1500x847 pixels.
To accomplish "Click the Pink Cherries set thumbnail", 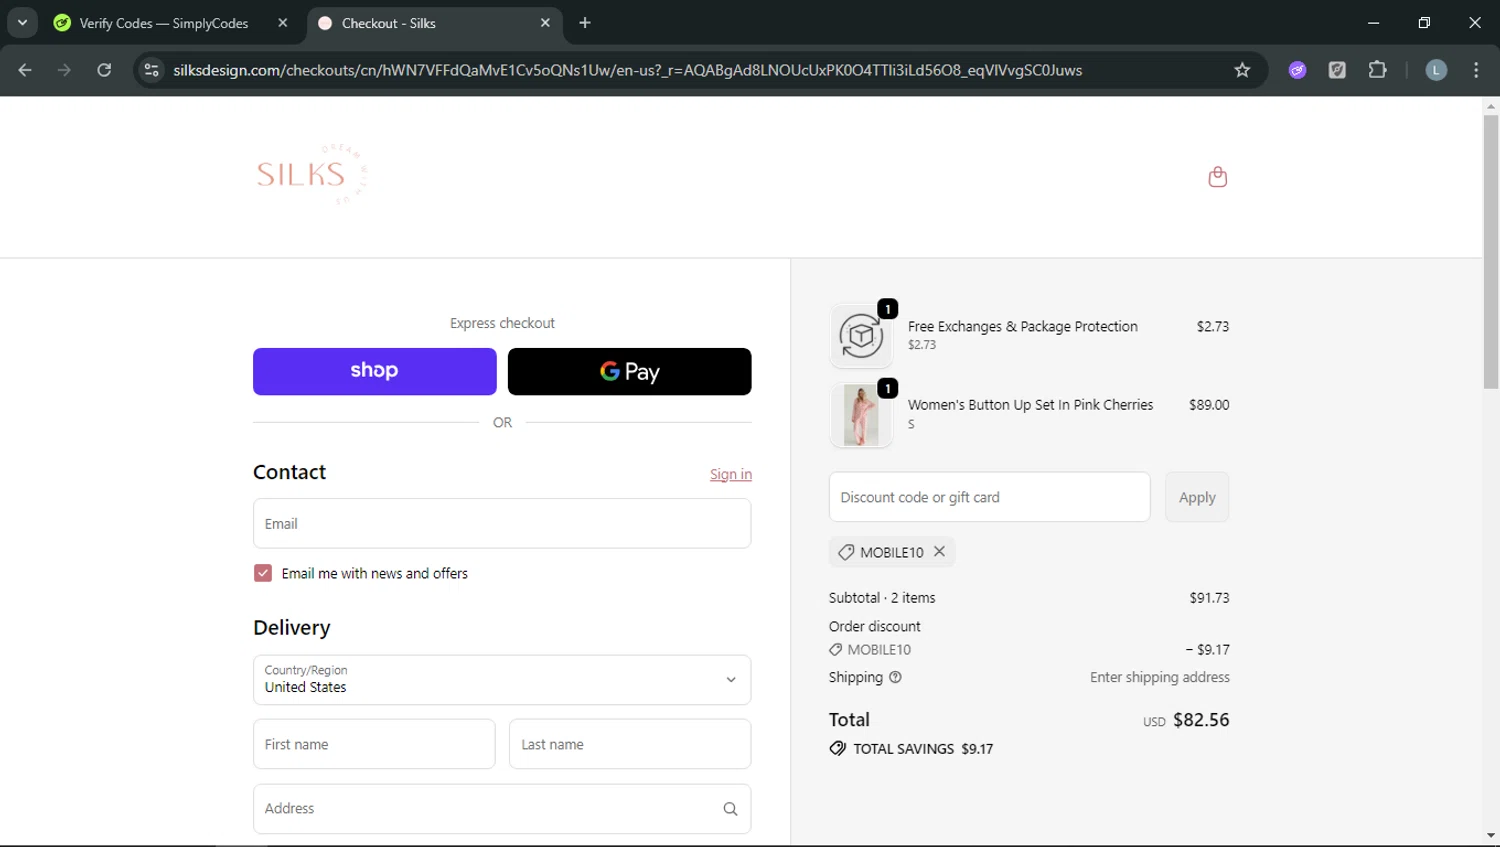I will coord(861,415).
